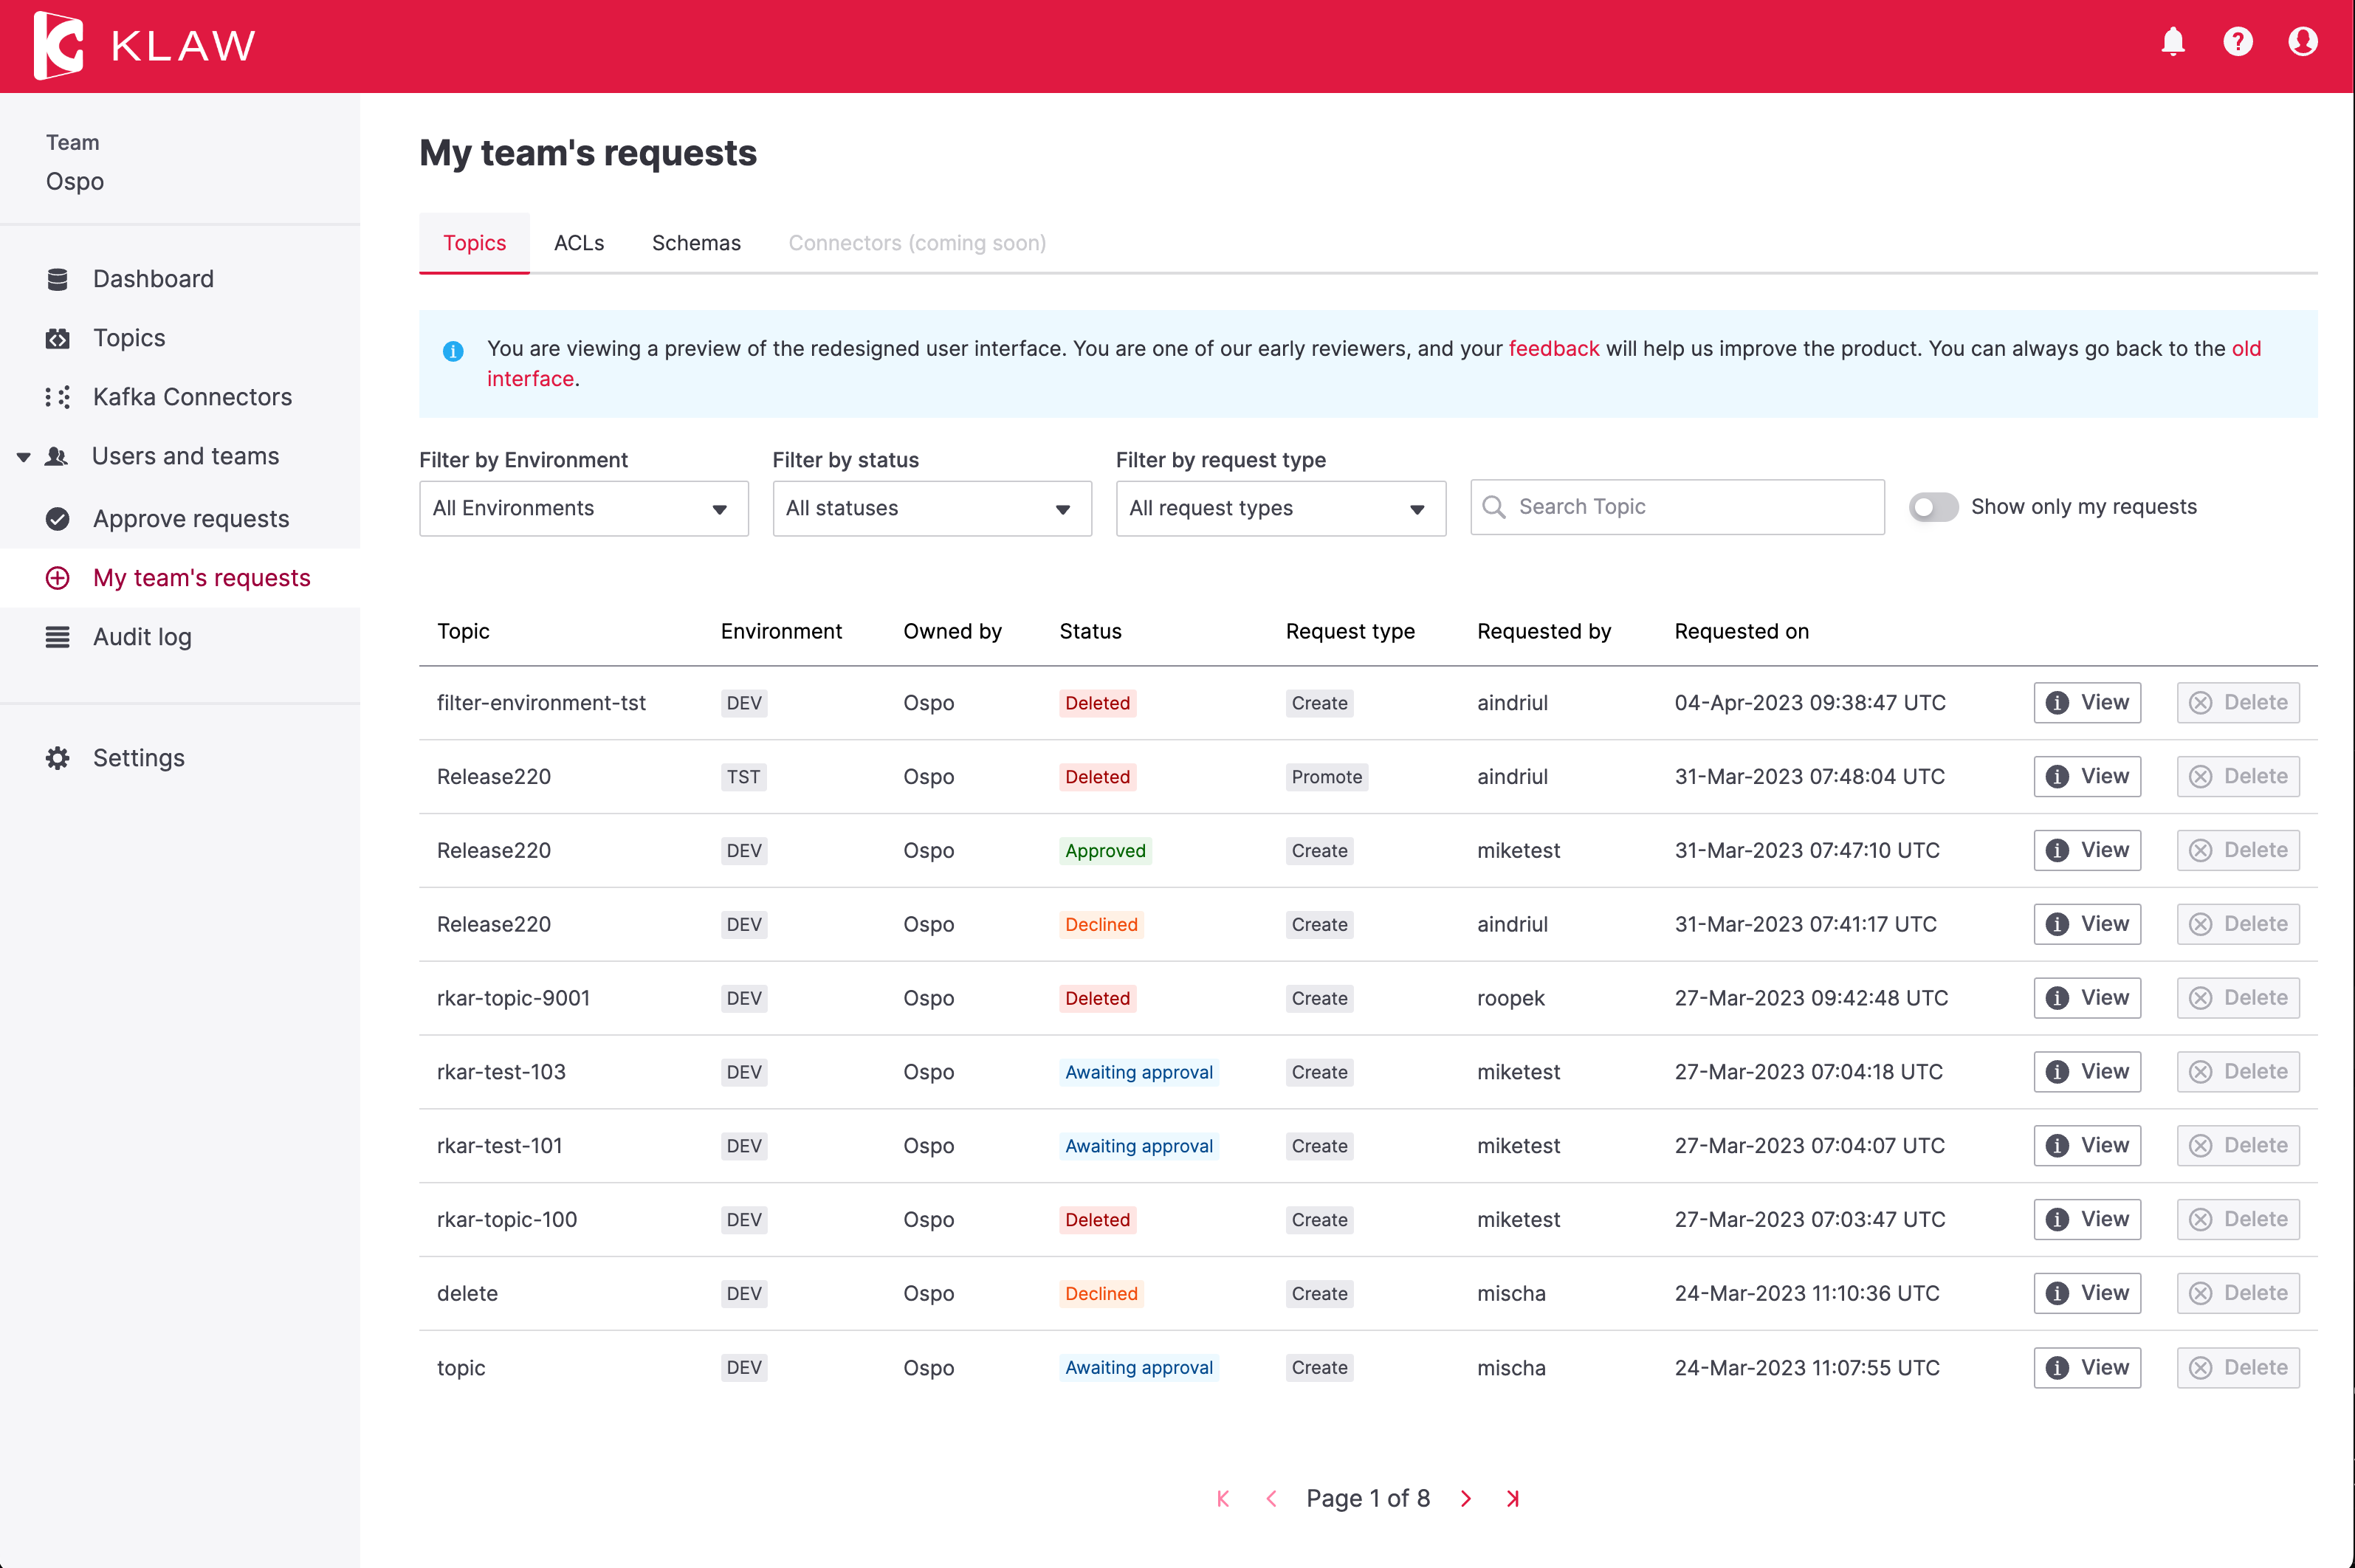Open the Filter by status dropdown
The height and width of the screenshot is (1568, 2355).
click(931, 508)
